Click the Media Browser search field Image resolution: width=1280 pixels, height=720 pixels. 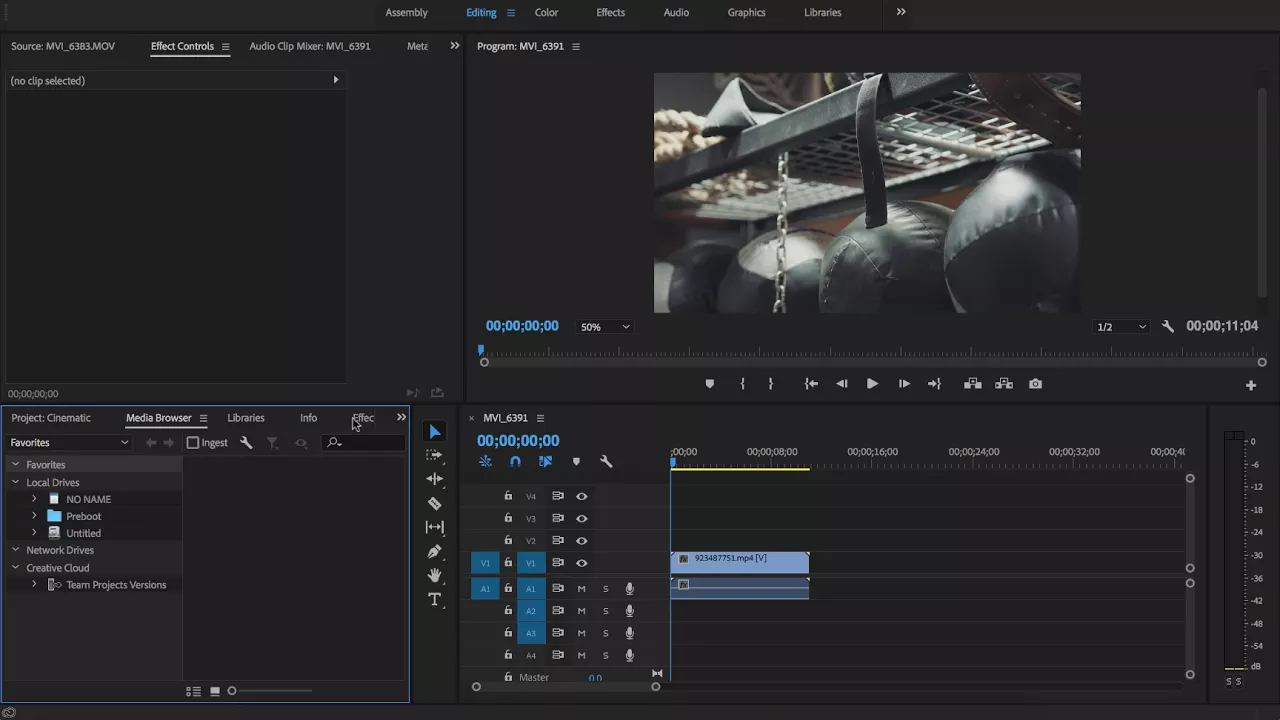click(x=365, y=443)
